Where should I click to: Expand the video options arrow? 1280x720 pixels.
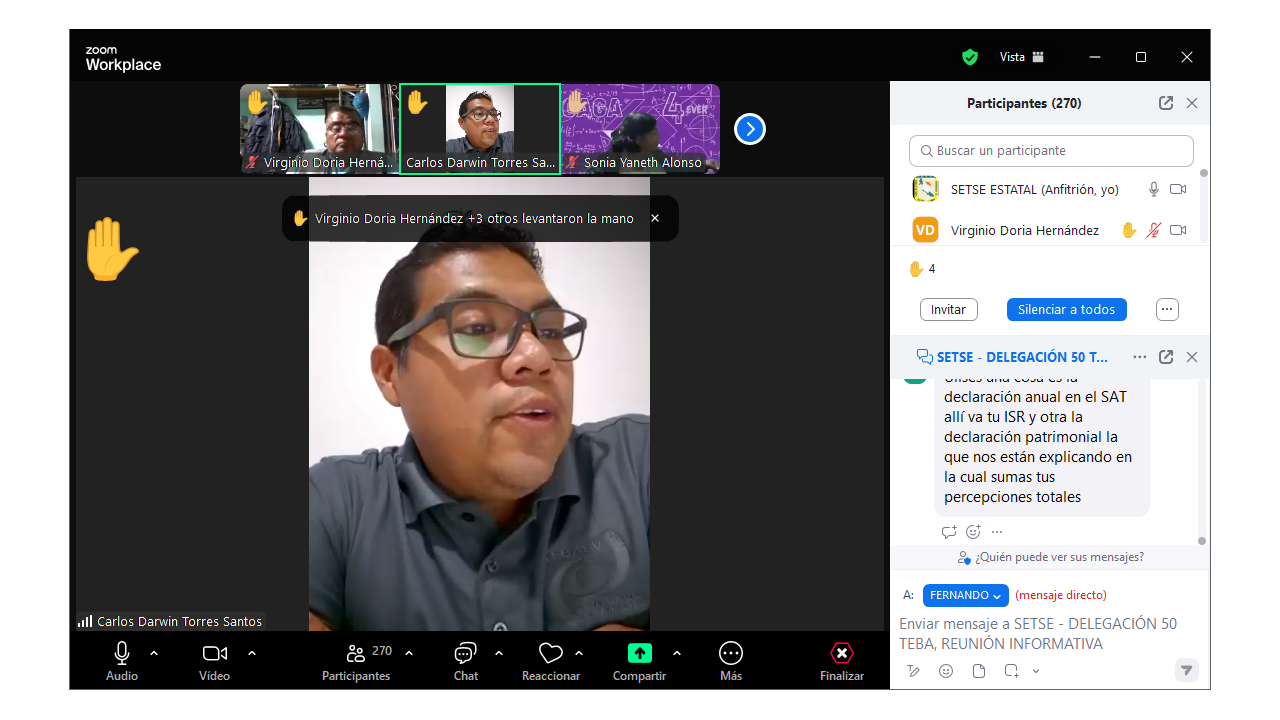[x=252, y=653]
